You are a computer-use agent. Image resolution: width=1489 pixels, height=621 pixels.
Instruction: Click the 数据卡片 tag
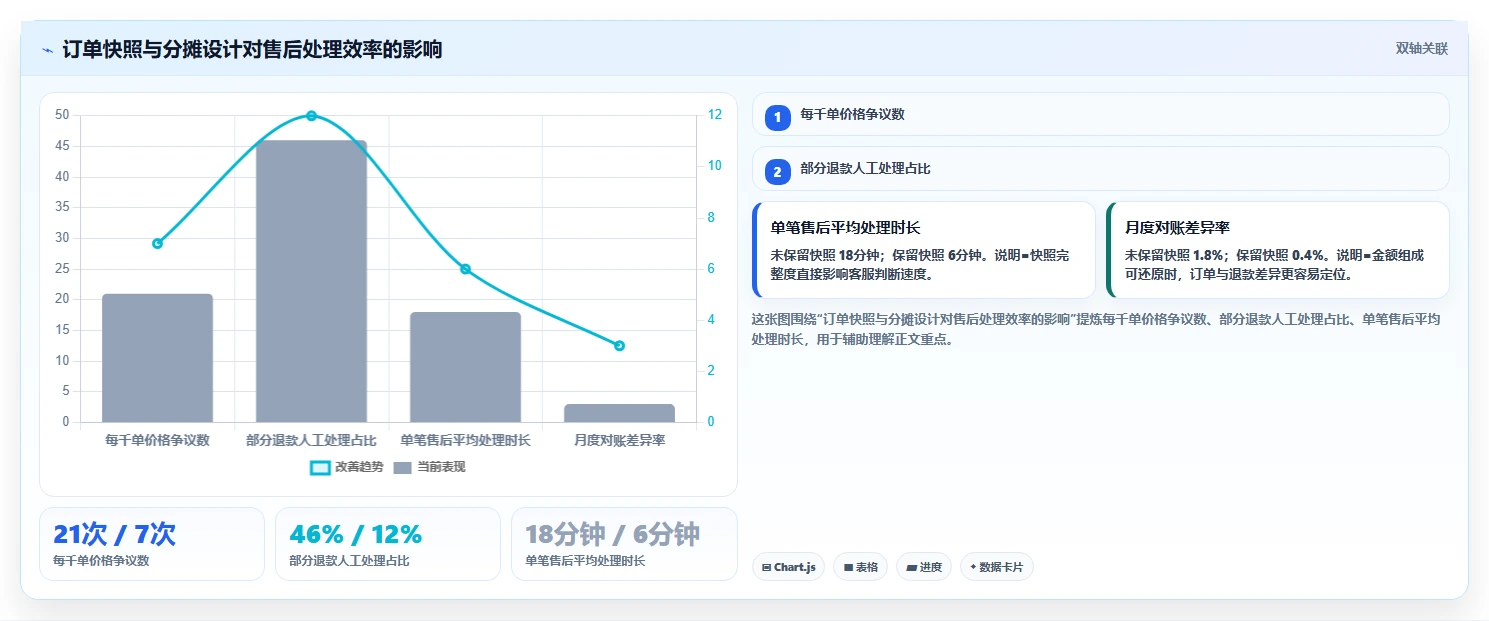pyautogui.click(x=996, y=567)
